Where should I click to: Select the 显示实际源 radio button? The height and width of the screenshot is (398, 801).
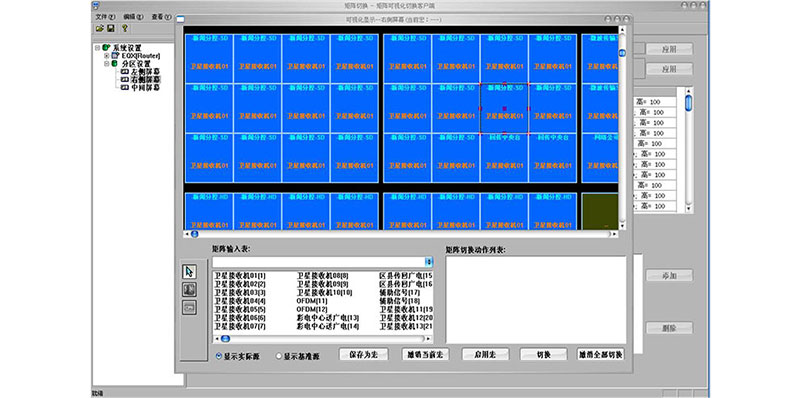click(x=220, y=356)
